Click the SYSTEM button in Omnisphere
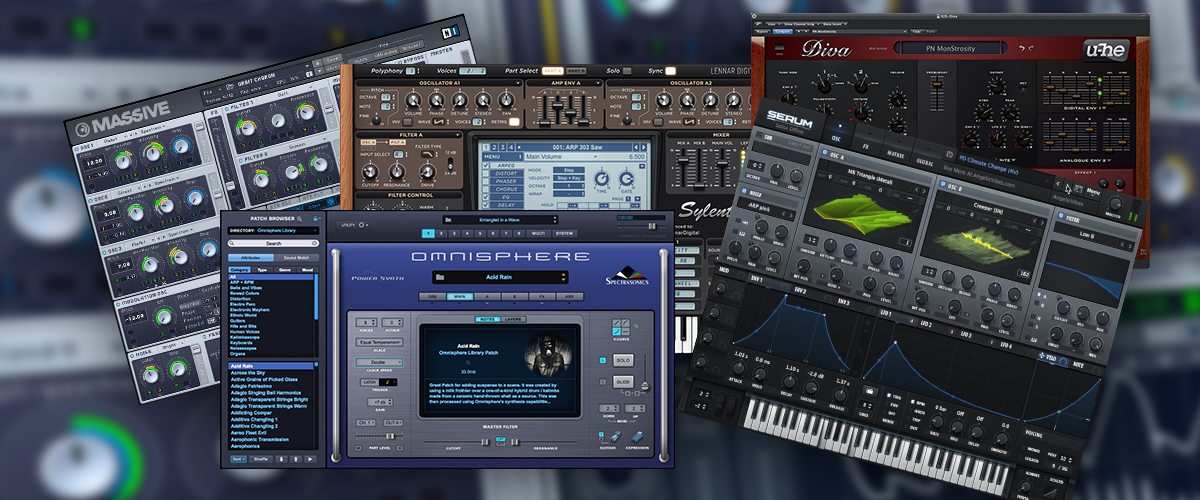The height and width of the screenshot is (500, 1200). pyautogui.click(x=564, y=233)
